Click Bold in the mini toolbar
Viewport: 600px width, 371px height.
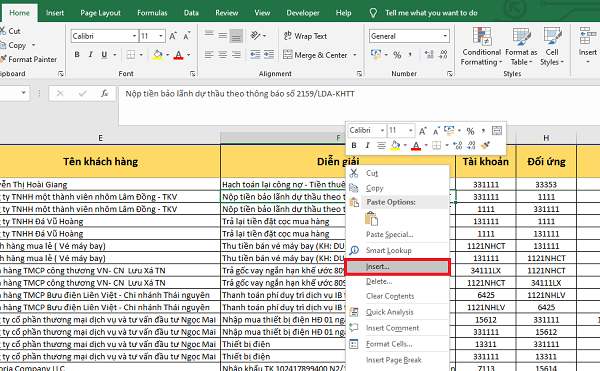[354, 145]
